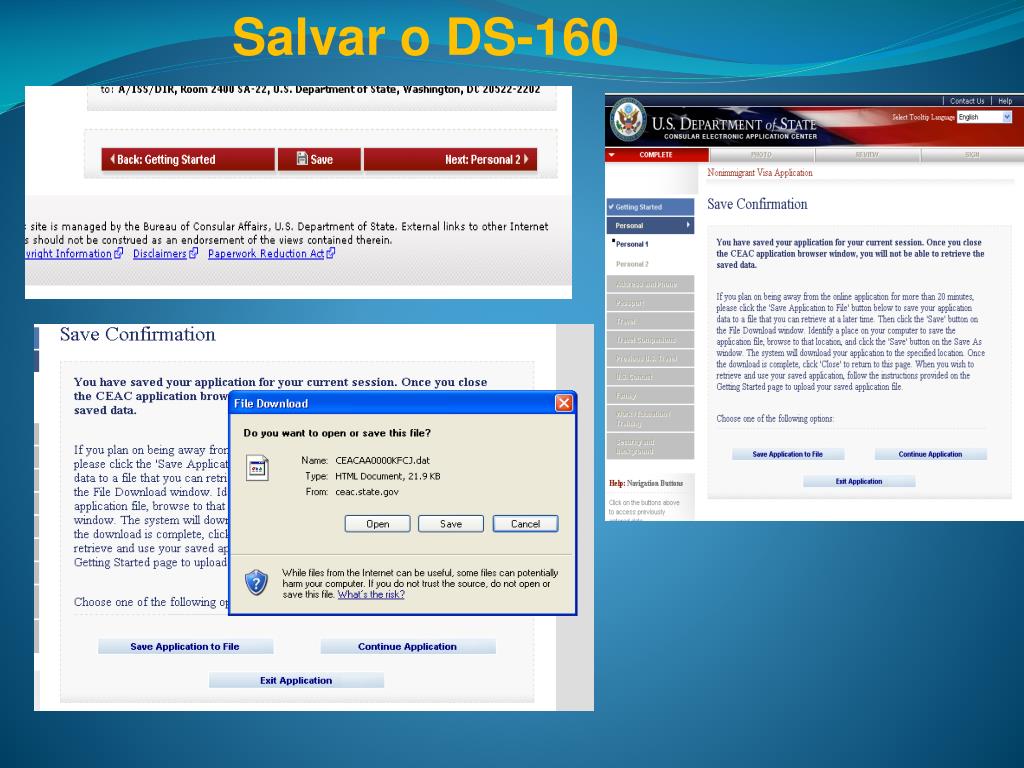Click external-link icon beside Disclaimers

(193, 253)
